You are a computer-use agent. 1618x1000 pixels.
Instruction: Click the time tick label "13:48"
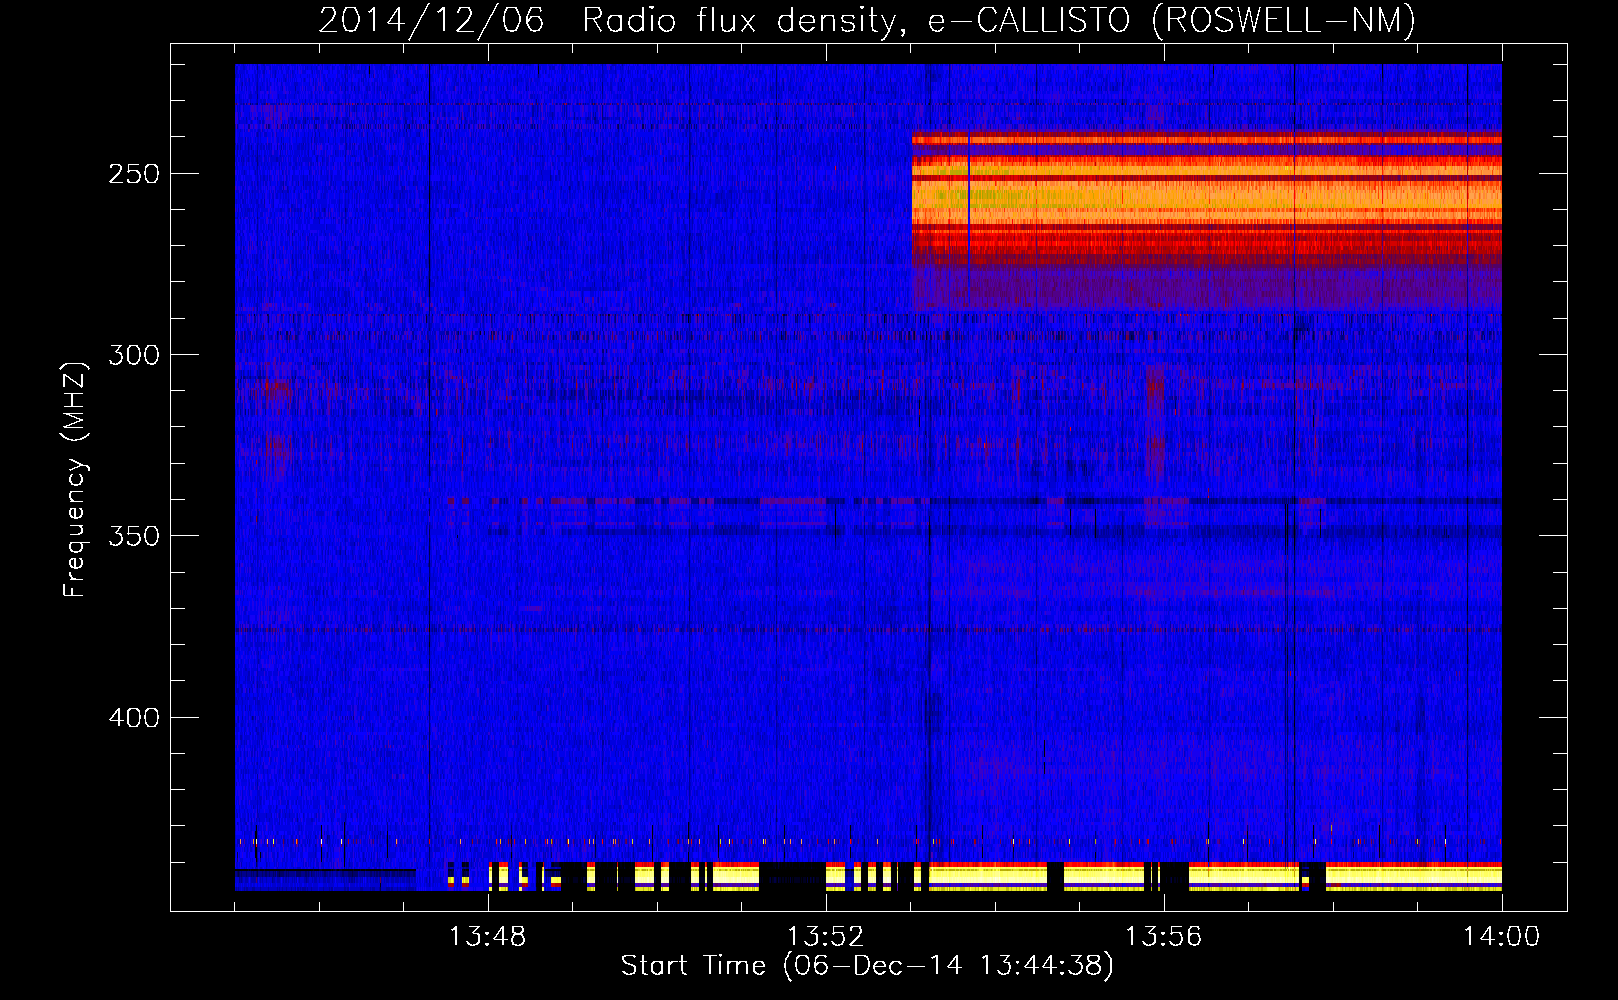click(x=487, y=937)
